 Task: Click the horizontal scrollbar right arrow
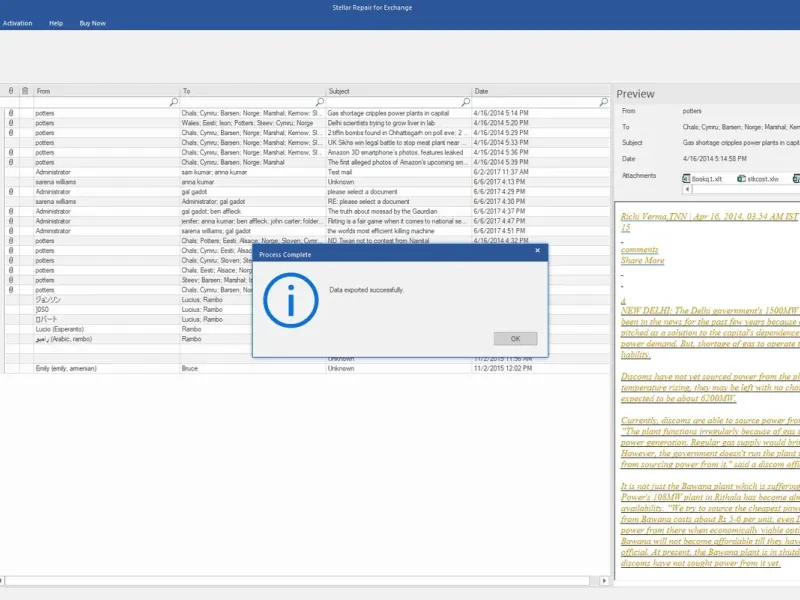604,581
